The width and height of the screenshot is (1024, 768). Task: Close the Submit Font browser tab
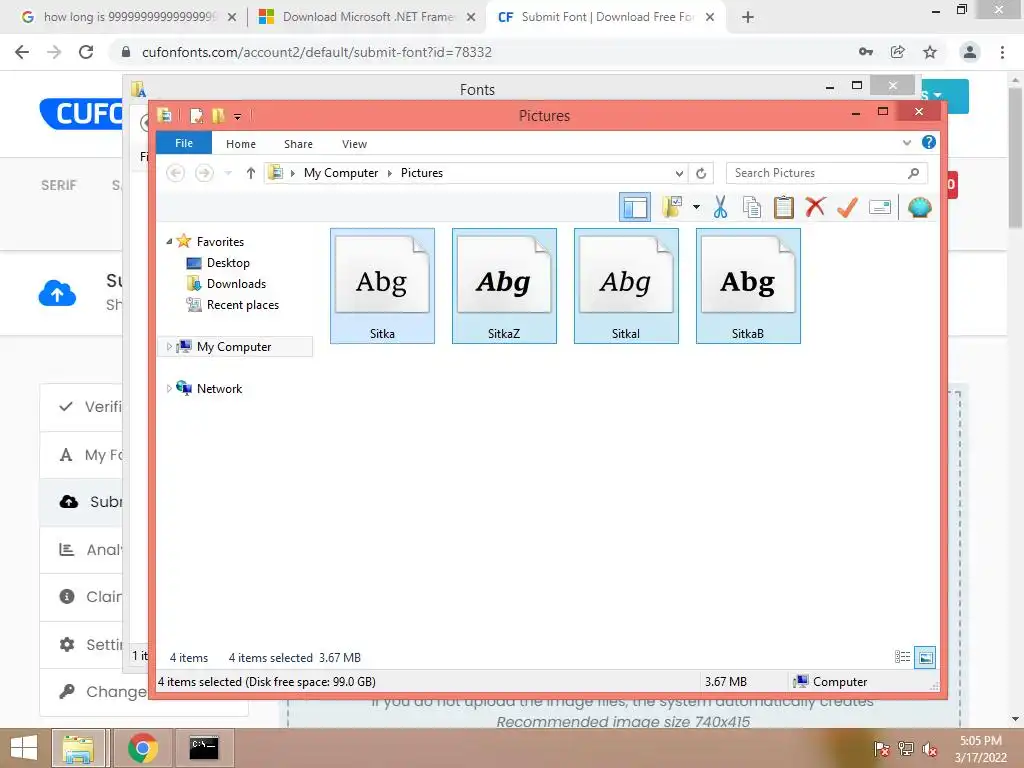pos(710,18)
